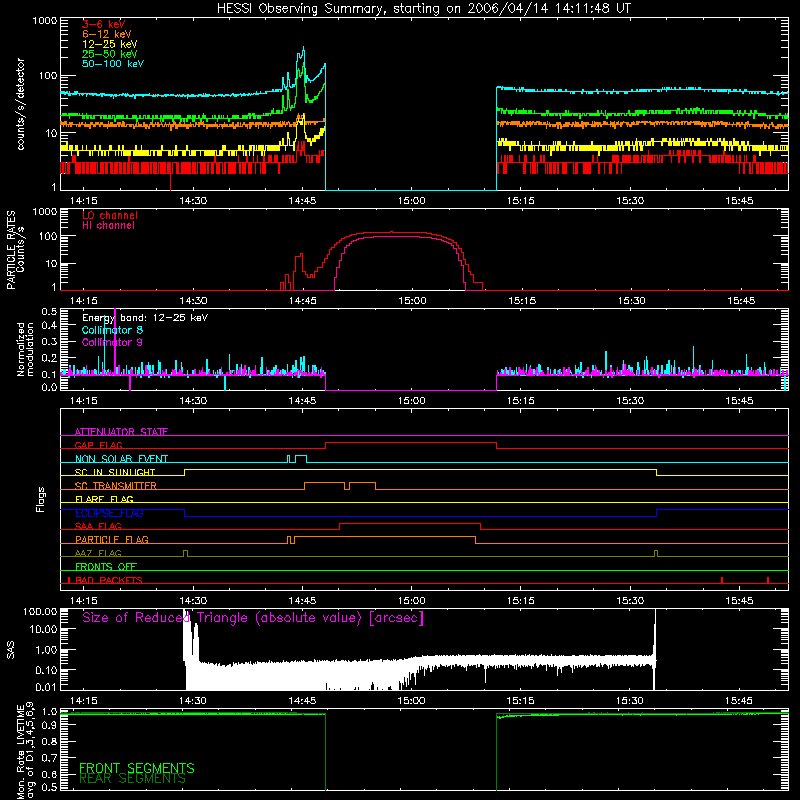The width and height of the screenshot is (800, 800).
Task: Click the HESSI Observing Summary title text
Action: pyautogui.click(x=423, y=9)
